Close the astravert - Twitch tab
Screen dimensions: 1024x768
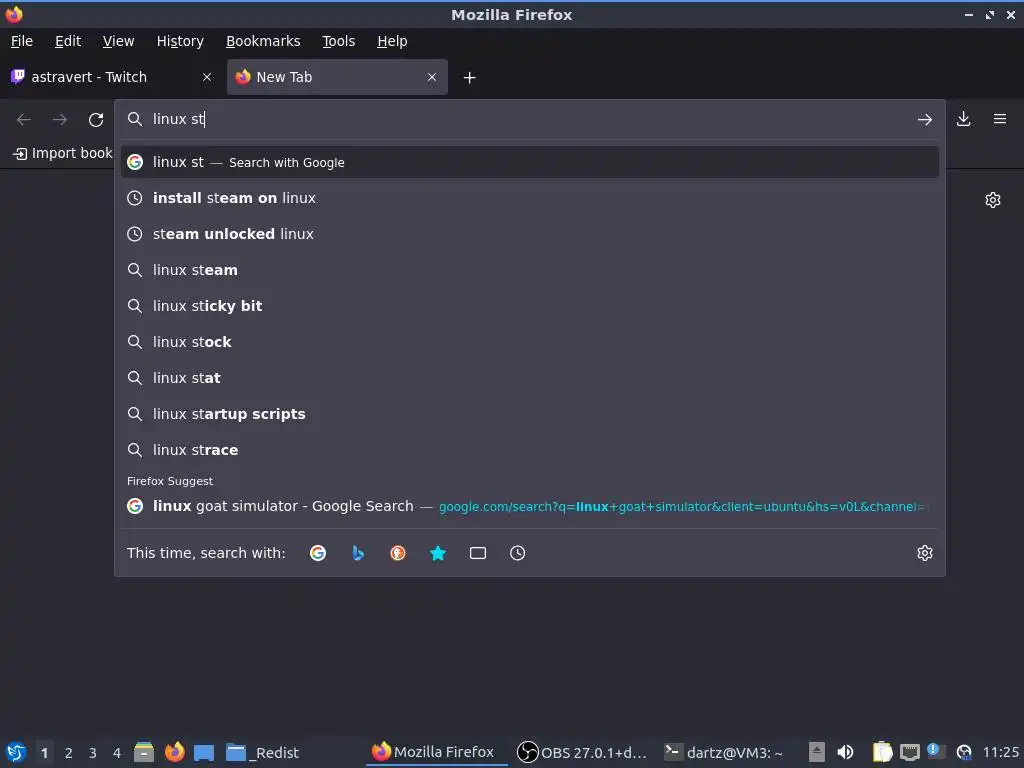(x=207, y=77)
